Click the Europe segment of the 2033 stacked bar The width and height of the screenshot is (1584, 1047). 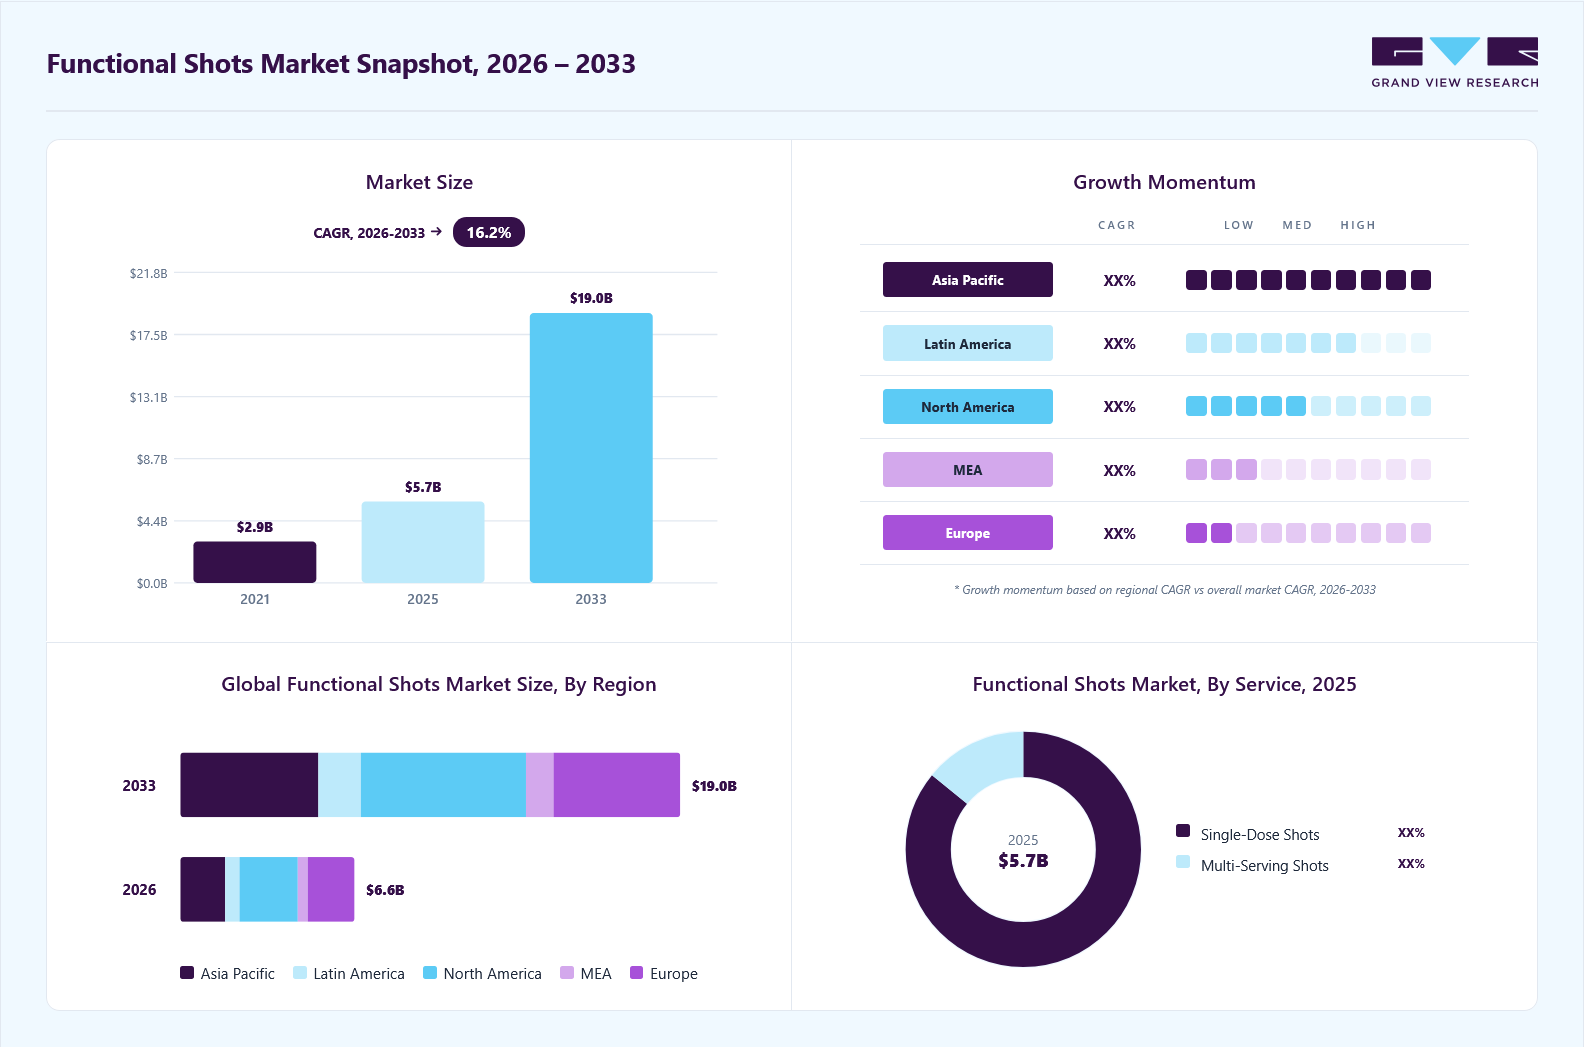tap(617, 785)
